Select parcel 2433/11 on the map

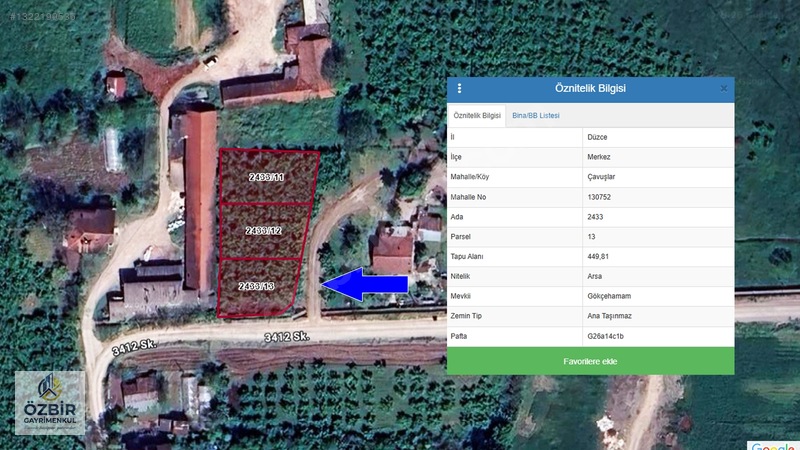tap(266, 177)
